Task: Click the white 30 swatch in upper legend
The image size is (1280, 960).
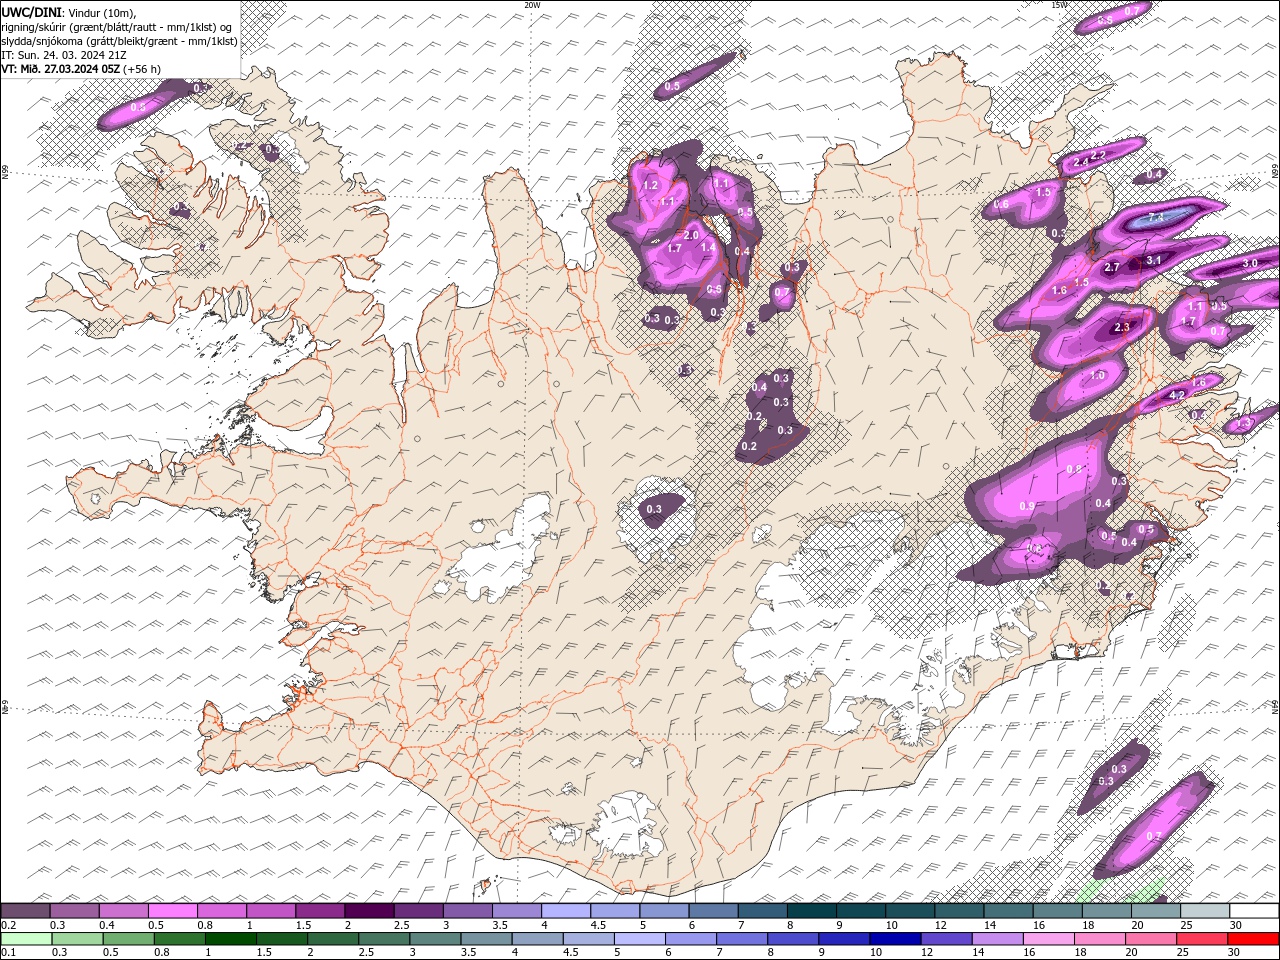Action: [x=1254, y=911]
